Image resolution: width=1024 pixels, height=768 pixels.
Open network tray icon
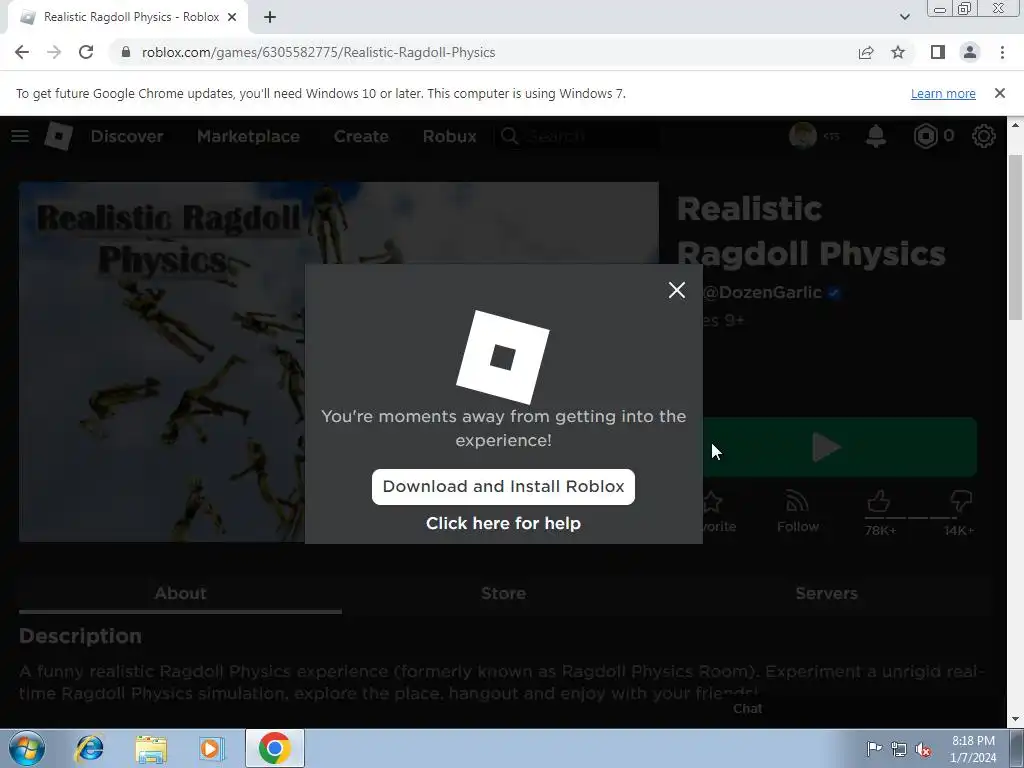[899, 749]
